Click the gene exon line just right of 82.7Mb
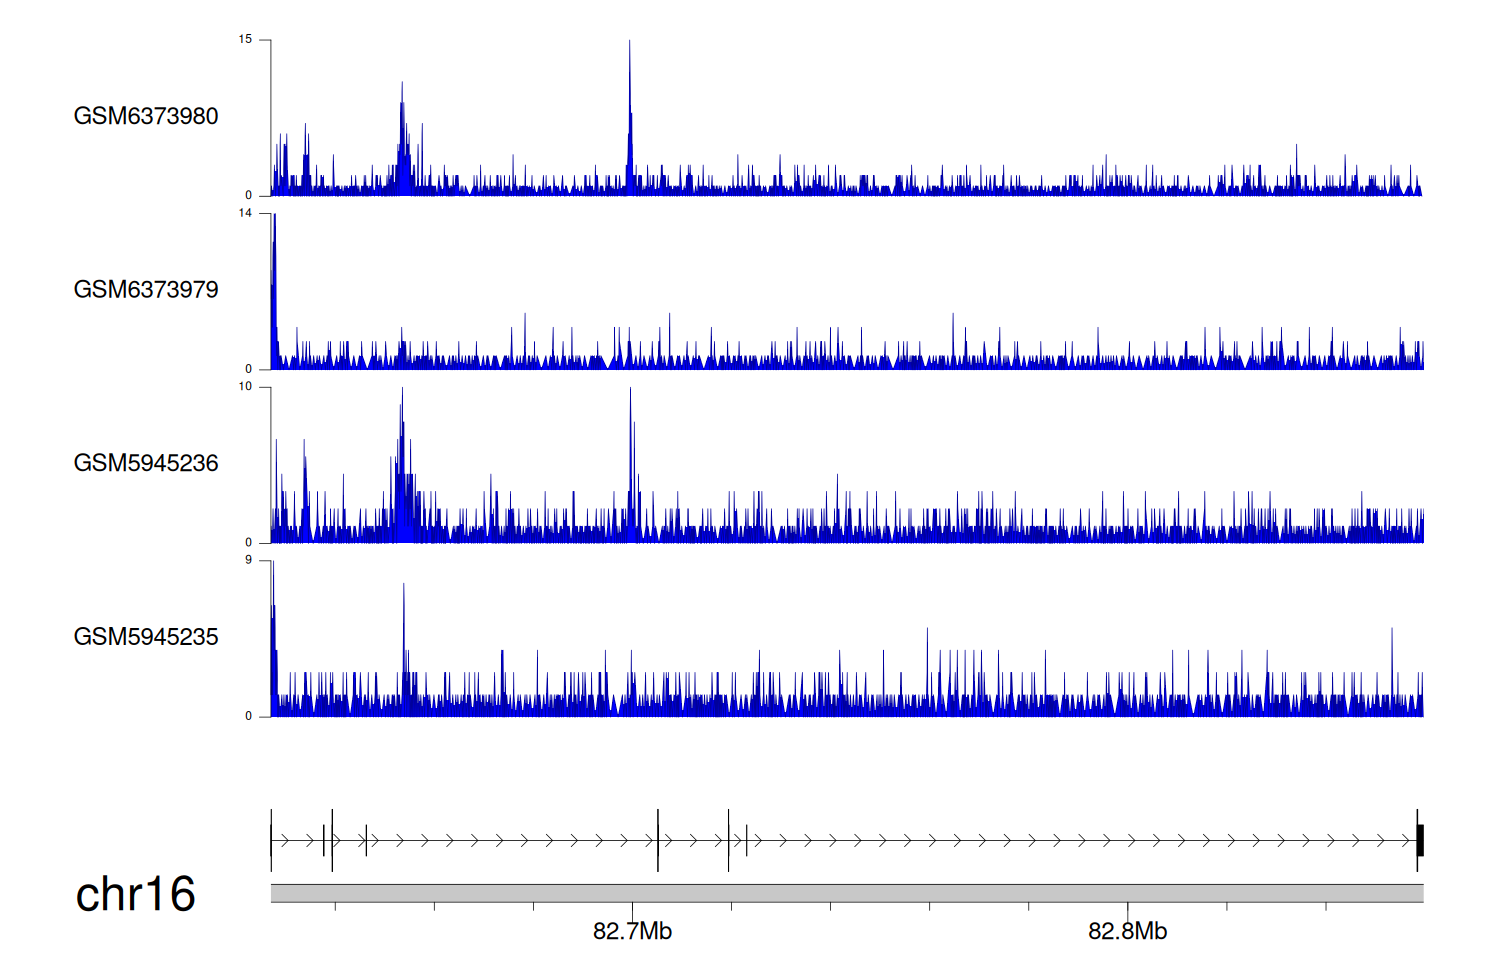The image size is (1500, 980). [658, 840]
